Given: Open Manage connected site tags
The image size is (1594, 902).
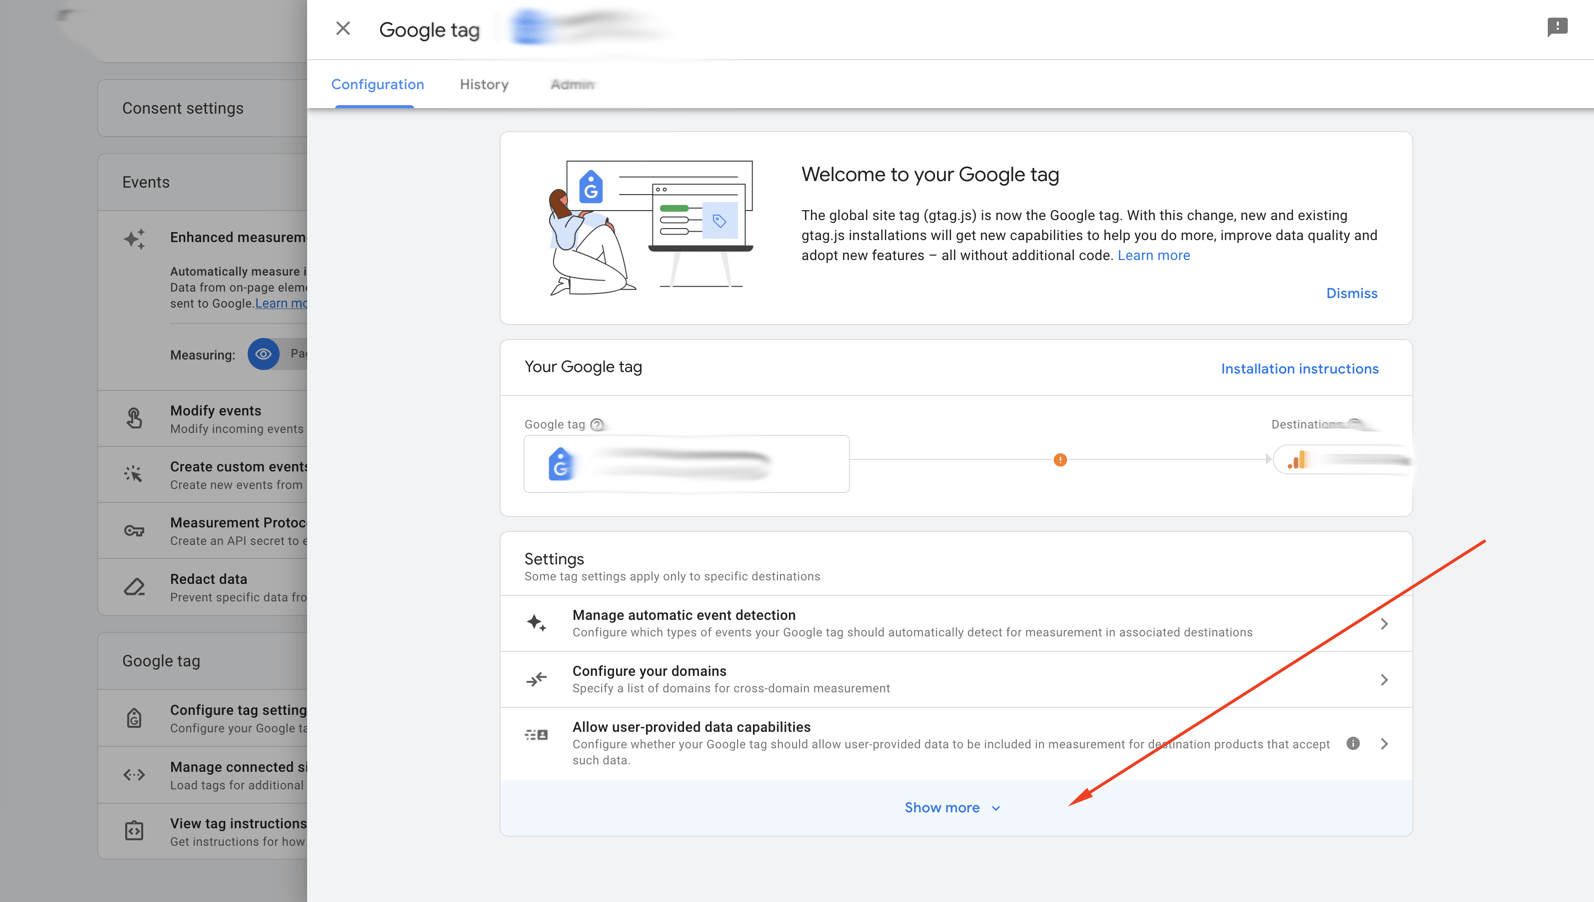Looking at the screenshot, I should click(x=202, y=775).
